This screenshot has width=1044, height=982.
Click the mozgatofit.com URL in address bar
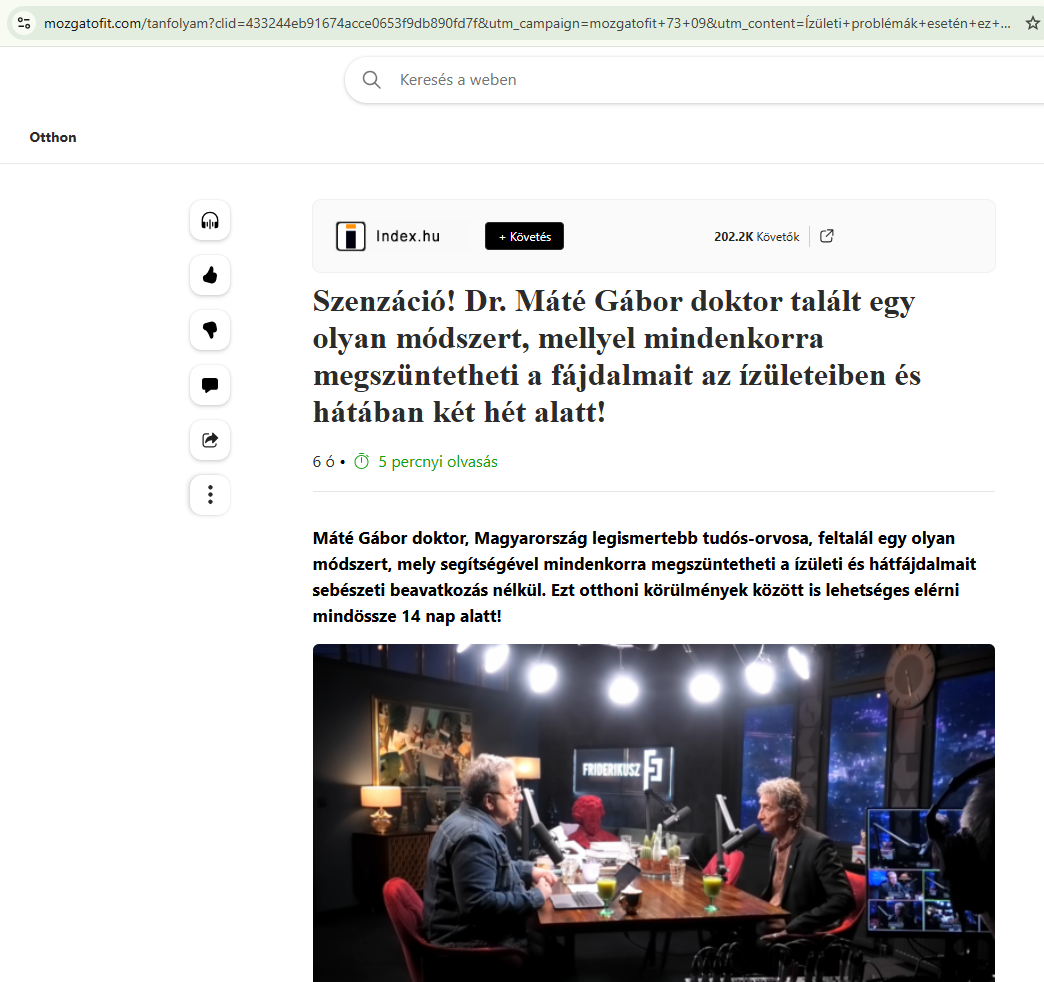(527, 23)
